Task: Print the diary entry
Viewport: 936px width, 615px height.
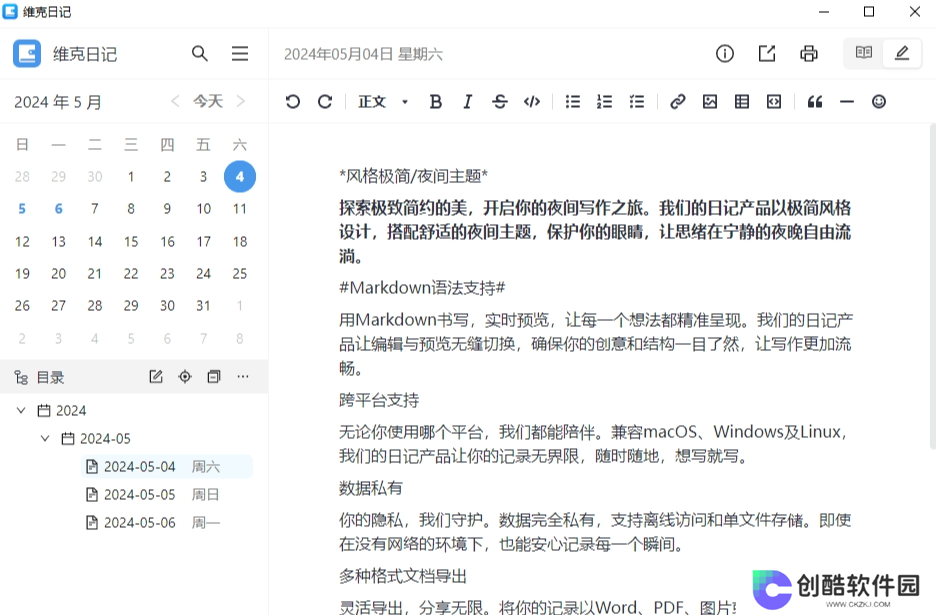Action: click(809, 54)
